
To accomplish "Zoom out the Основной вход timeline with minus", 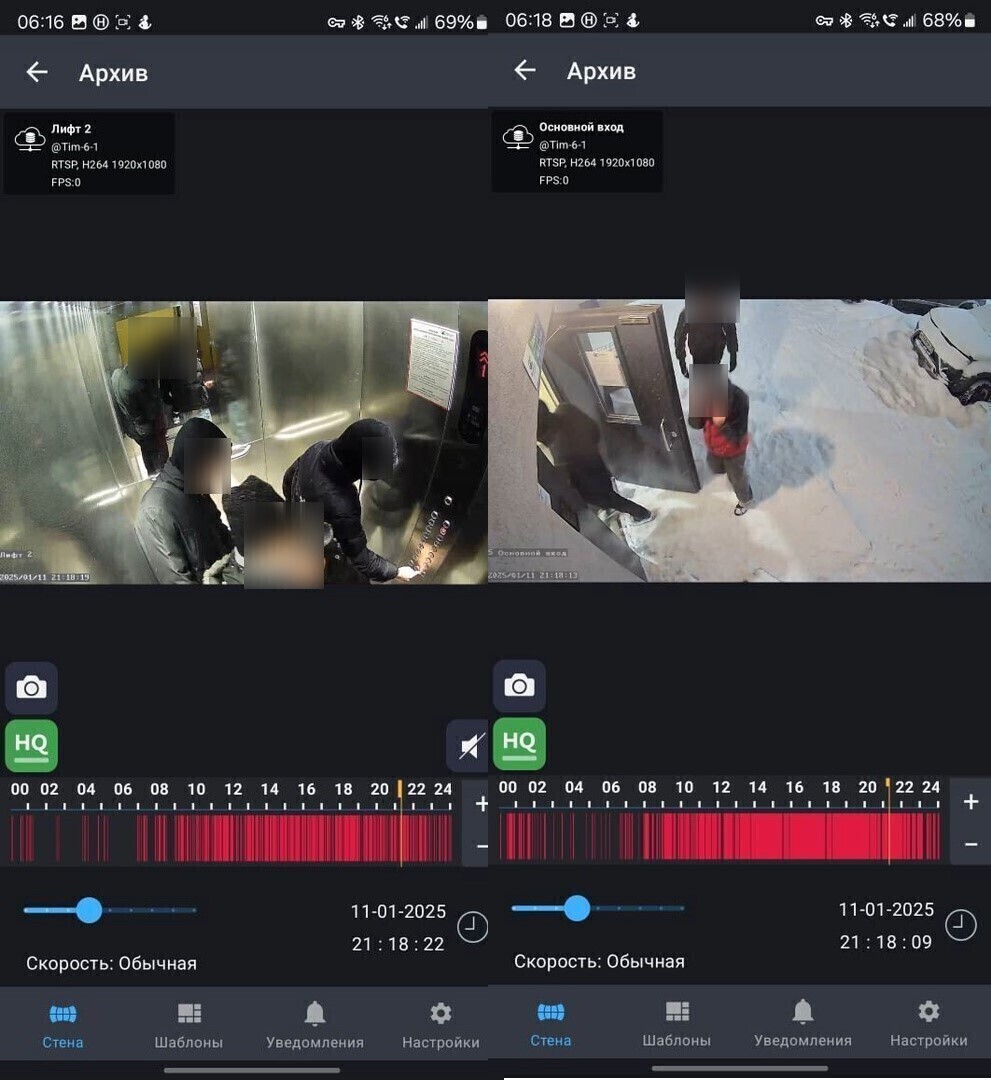I will coord(970,845).
